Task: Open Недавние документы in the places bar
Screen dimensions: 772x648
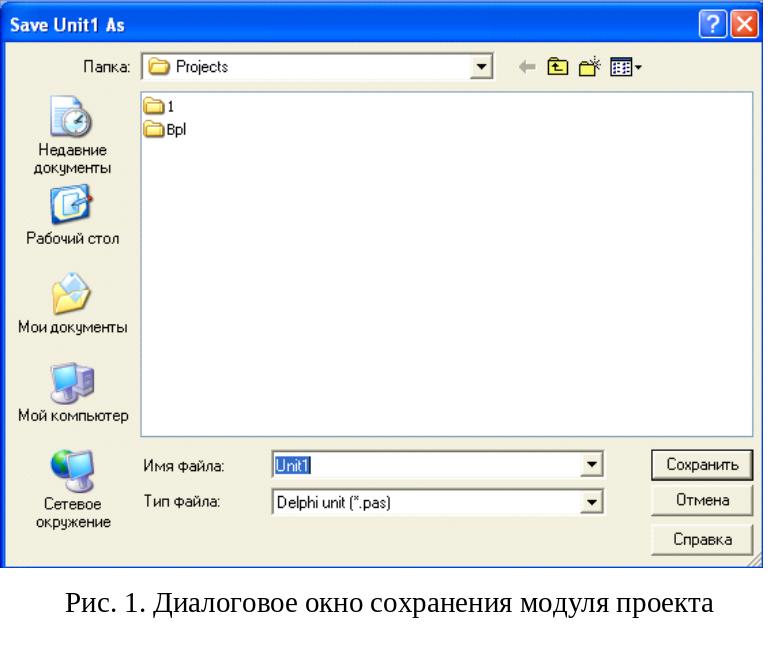Action: 72,135
